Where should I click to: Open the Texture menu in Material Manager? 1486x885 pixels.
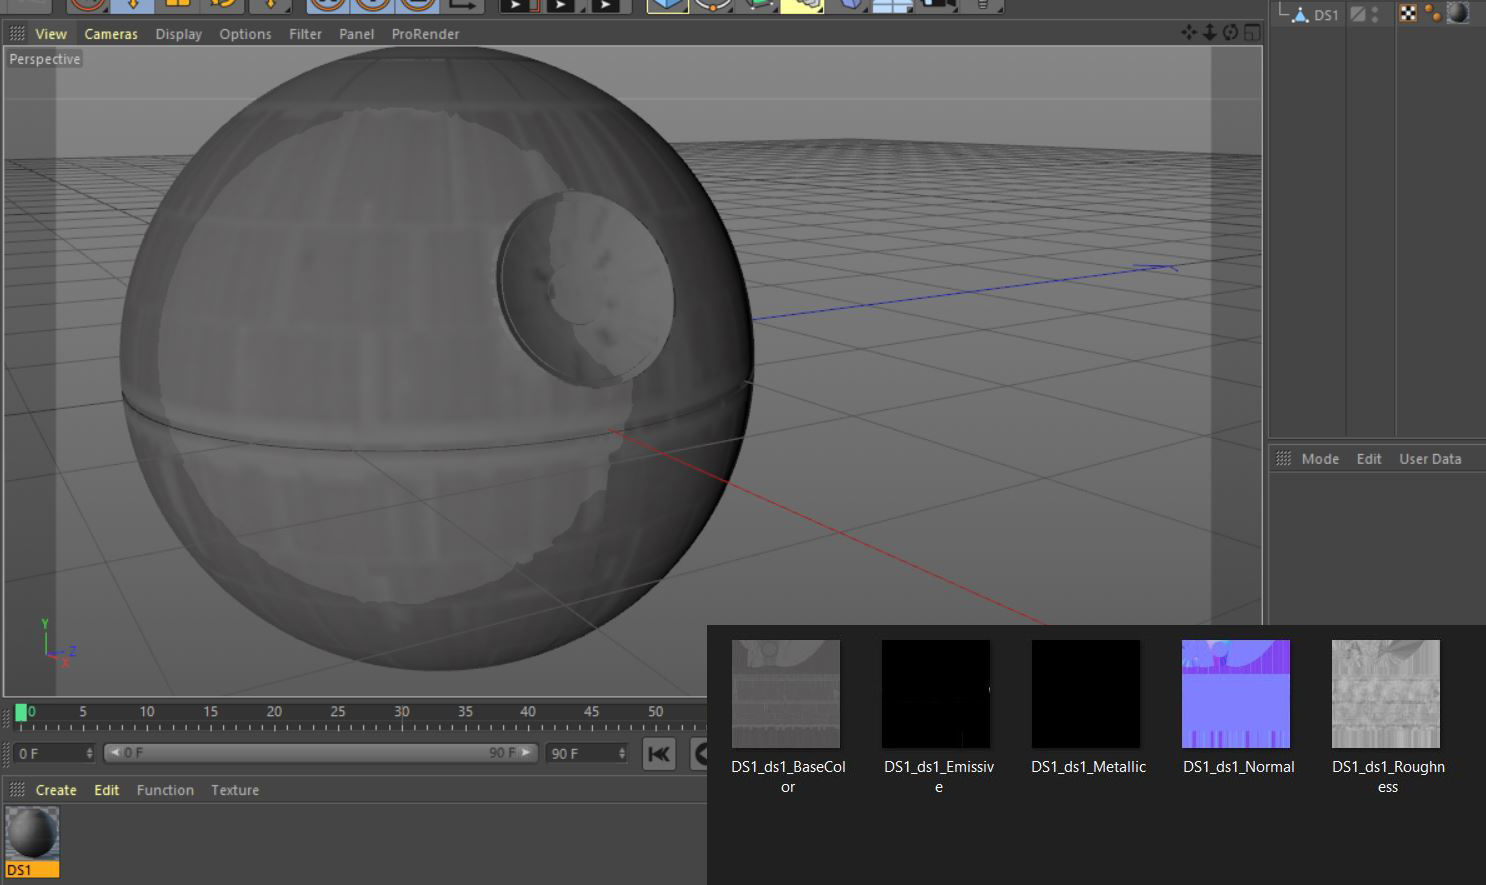(234, 790)
